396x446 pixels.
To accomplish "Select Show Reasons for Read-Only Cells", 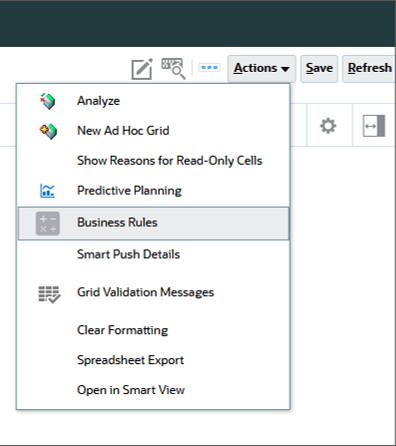I will (x=153, y=161).
